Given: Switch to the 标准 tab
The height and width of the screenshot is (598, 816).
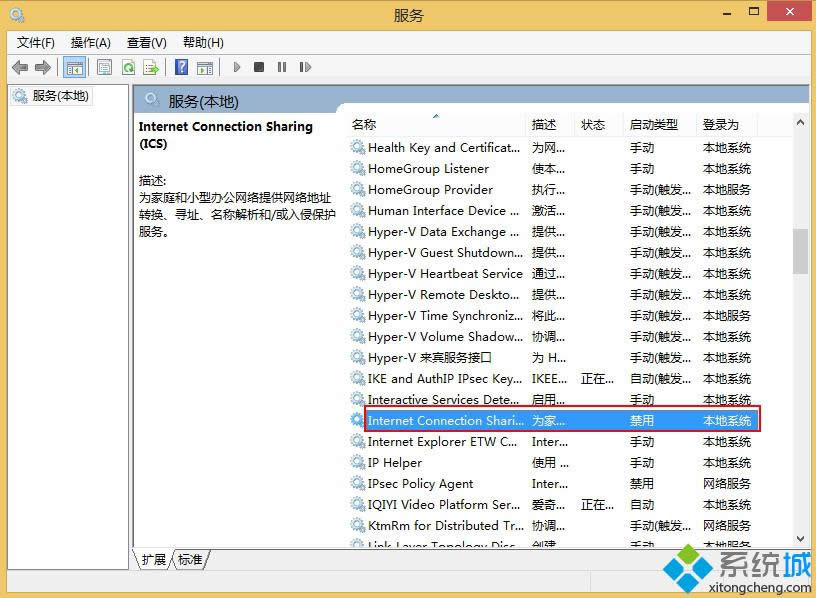Looking at the screenshot, I should tap(190, 559).
